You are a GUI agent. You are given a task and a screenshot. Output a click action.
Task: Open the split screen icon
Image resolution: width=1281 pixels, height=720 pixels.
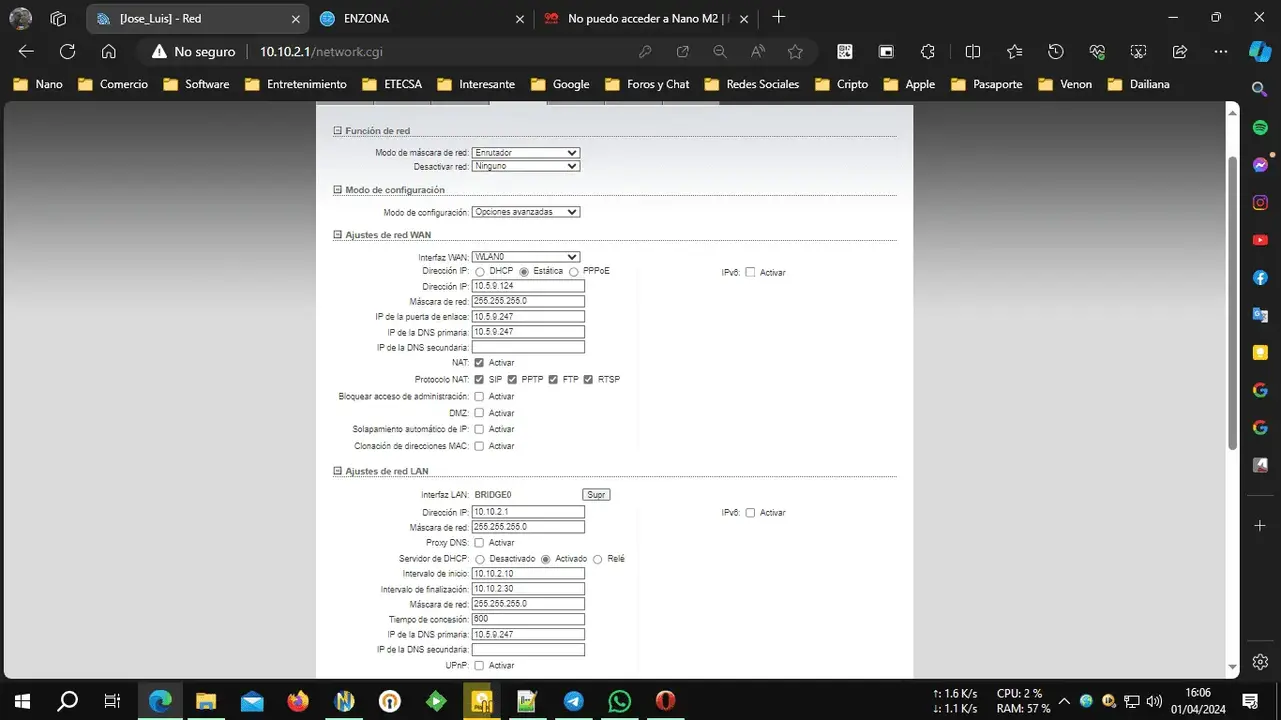[973, 52]
